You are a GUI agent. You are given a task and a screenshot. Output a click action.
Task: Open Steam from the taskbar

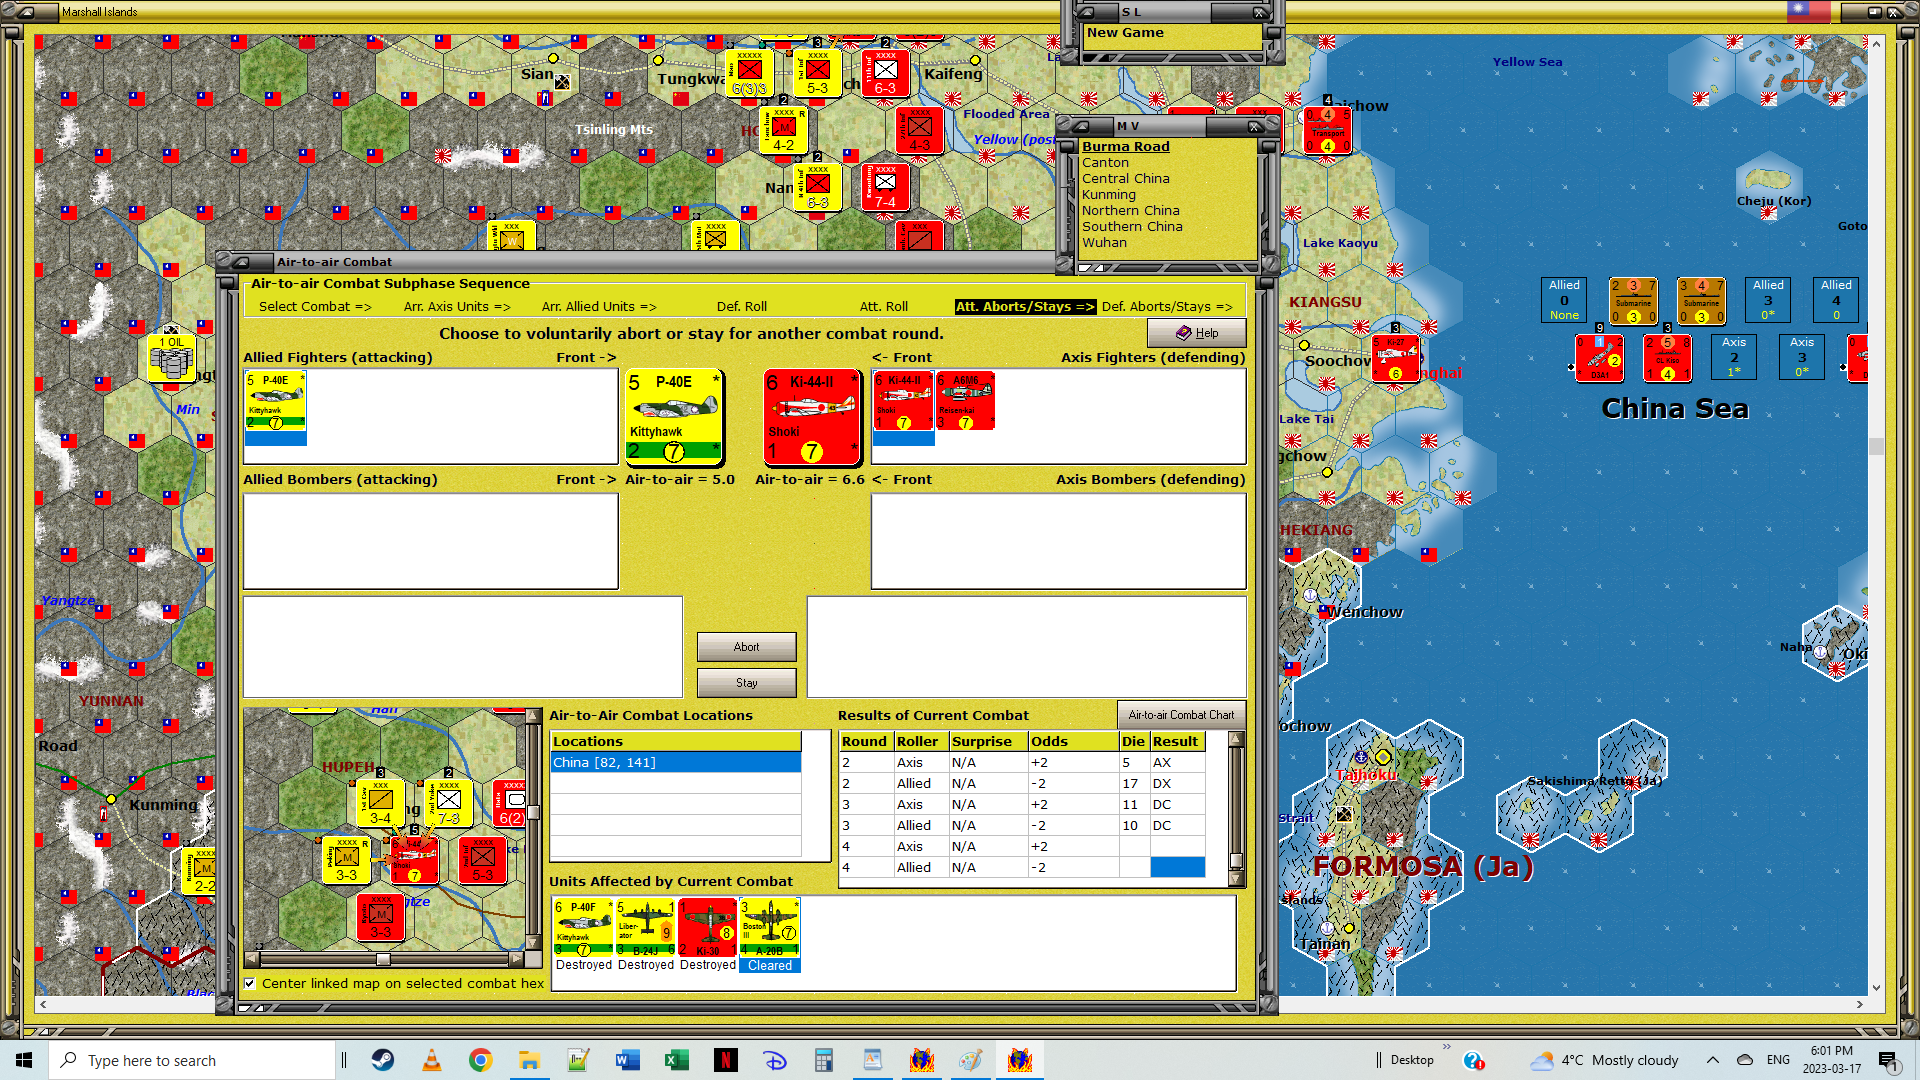[x=382, y=1060]
